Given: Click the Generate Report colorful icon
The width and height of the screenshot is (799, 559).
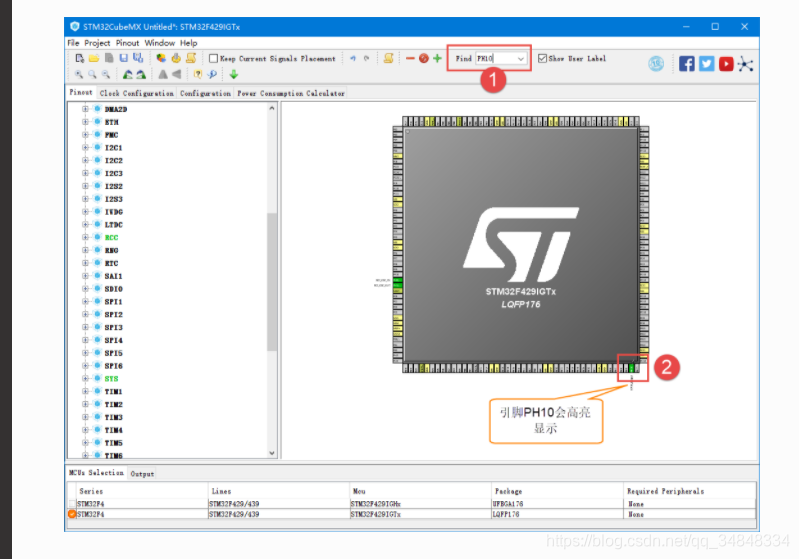Looking at the screenshot, I should pos(161,58).
